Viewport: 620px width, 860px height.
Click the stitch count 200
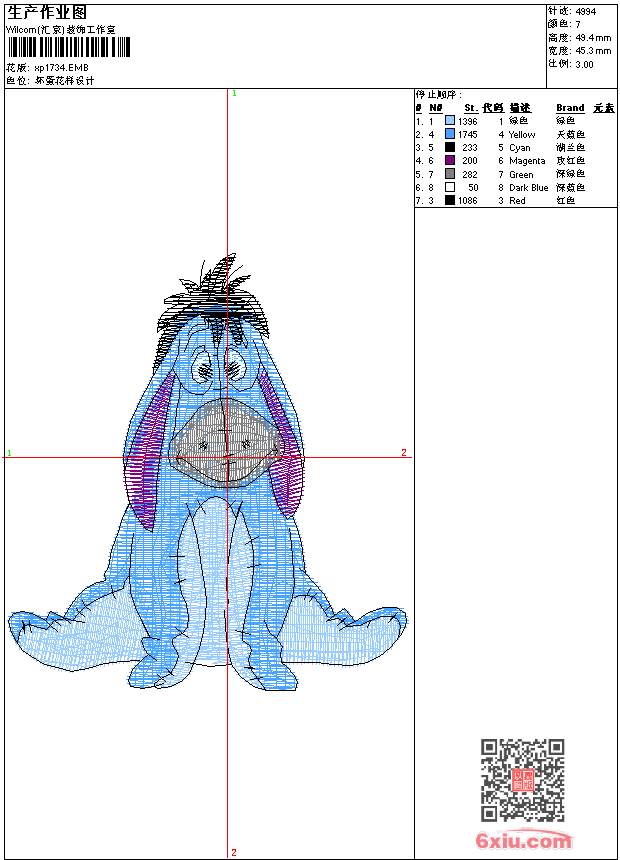pyautogui.click(x=470, y=161)
